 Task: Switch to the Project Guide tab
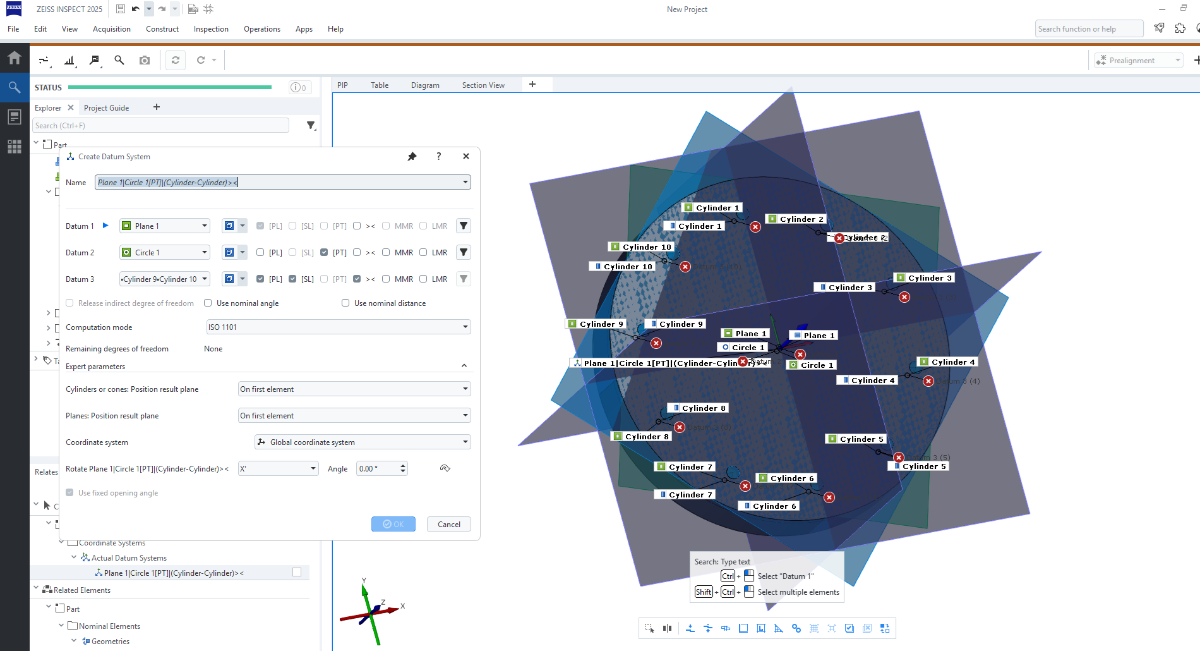click(106, 107)
